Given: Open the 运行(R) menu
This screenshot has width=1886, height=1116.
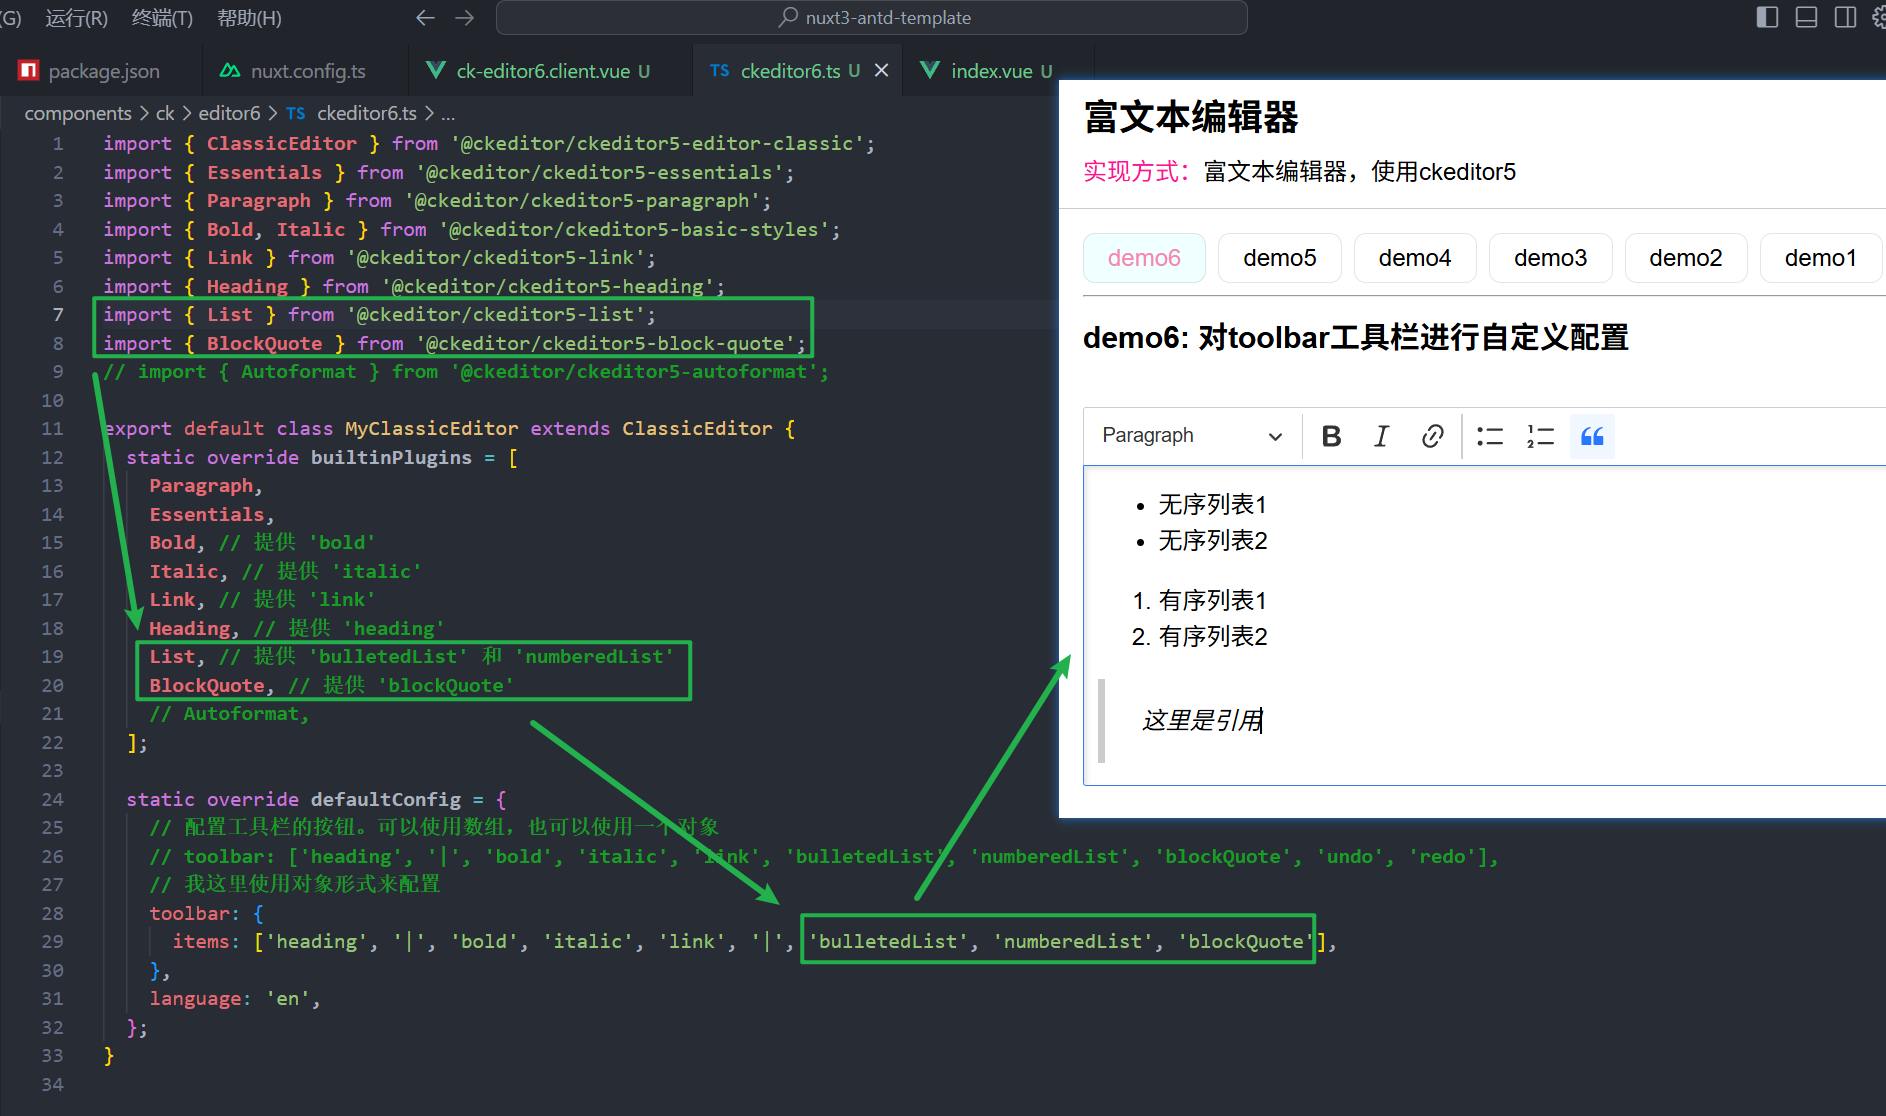Looking at the screenshot, I should click(x=76, y=18).
